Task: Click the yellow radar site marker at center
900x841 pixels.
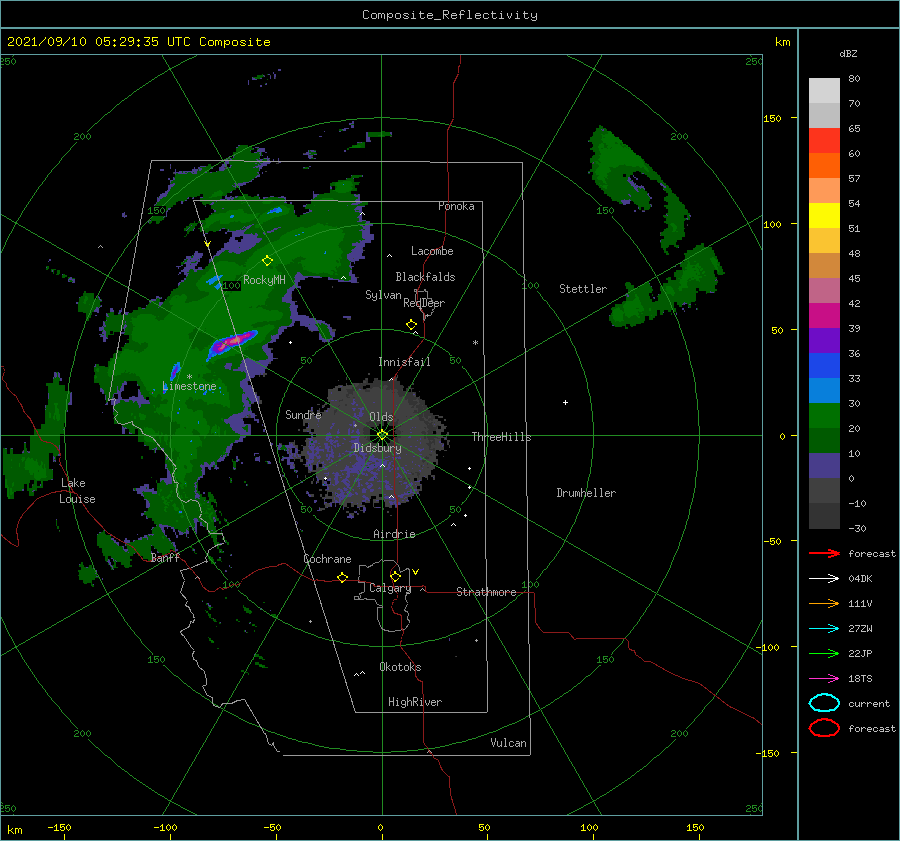Action: click(382, 435)
